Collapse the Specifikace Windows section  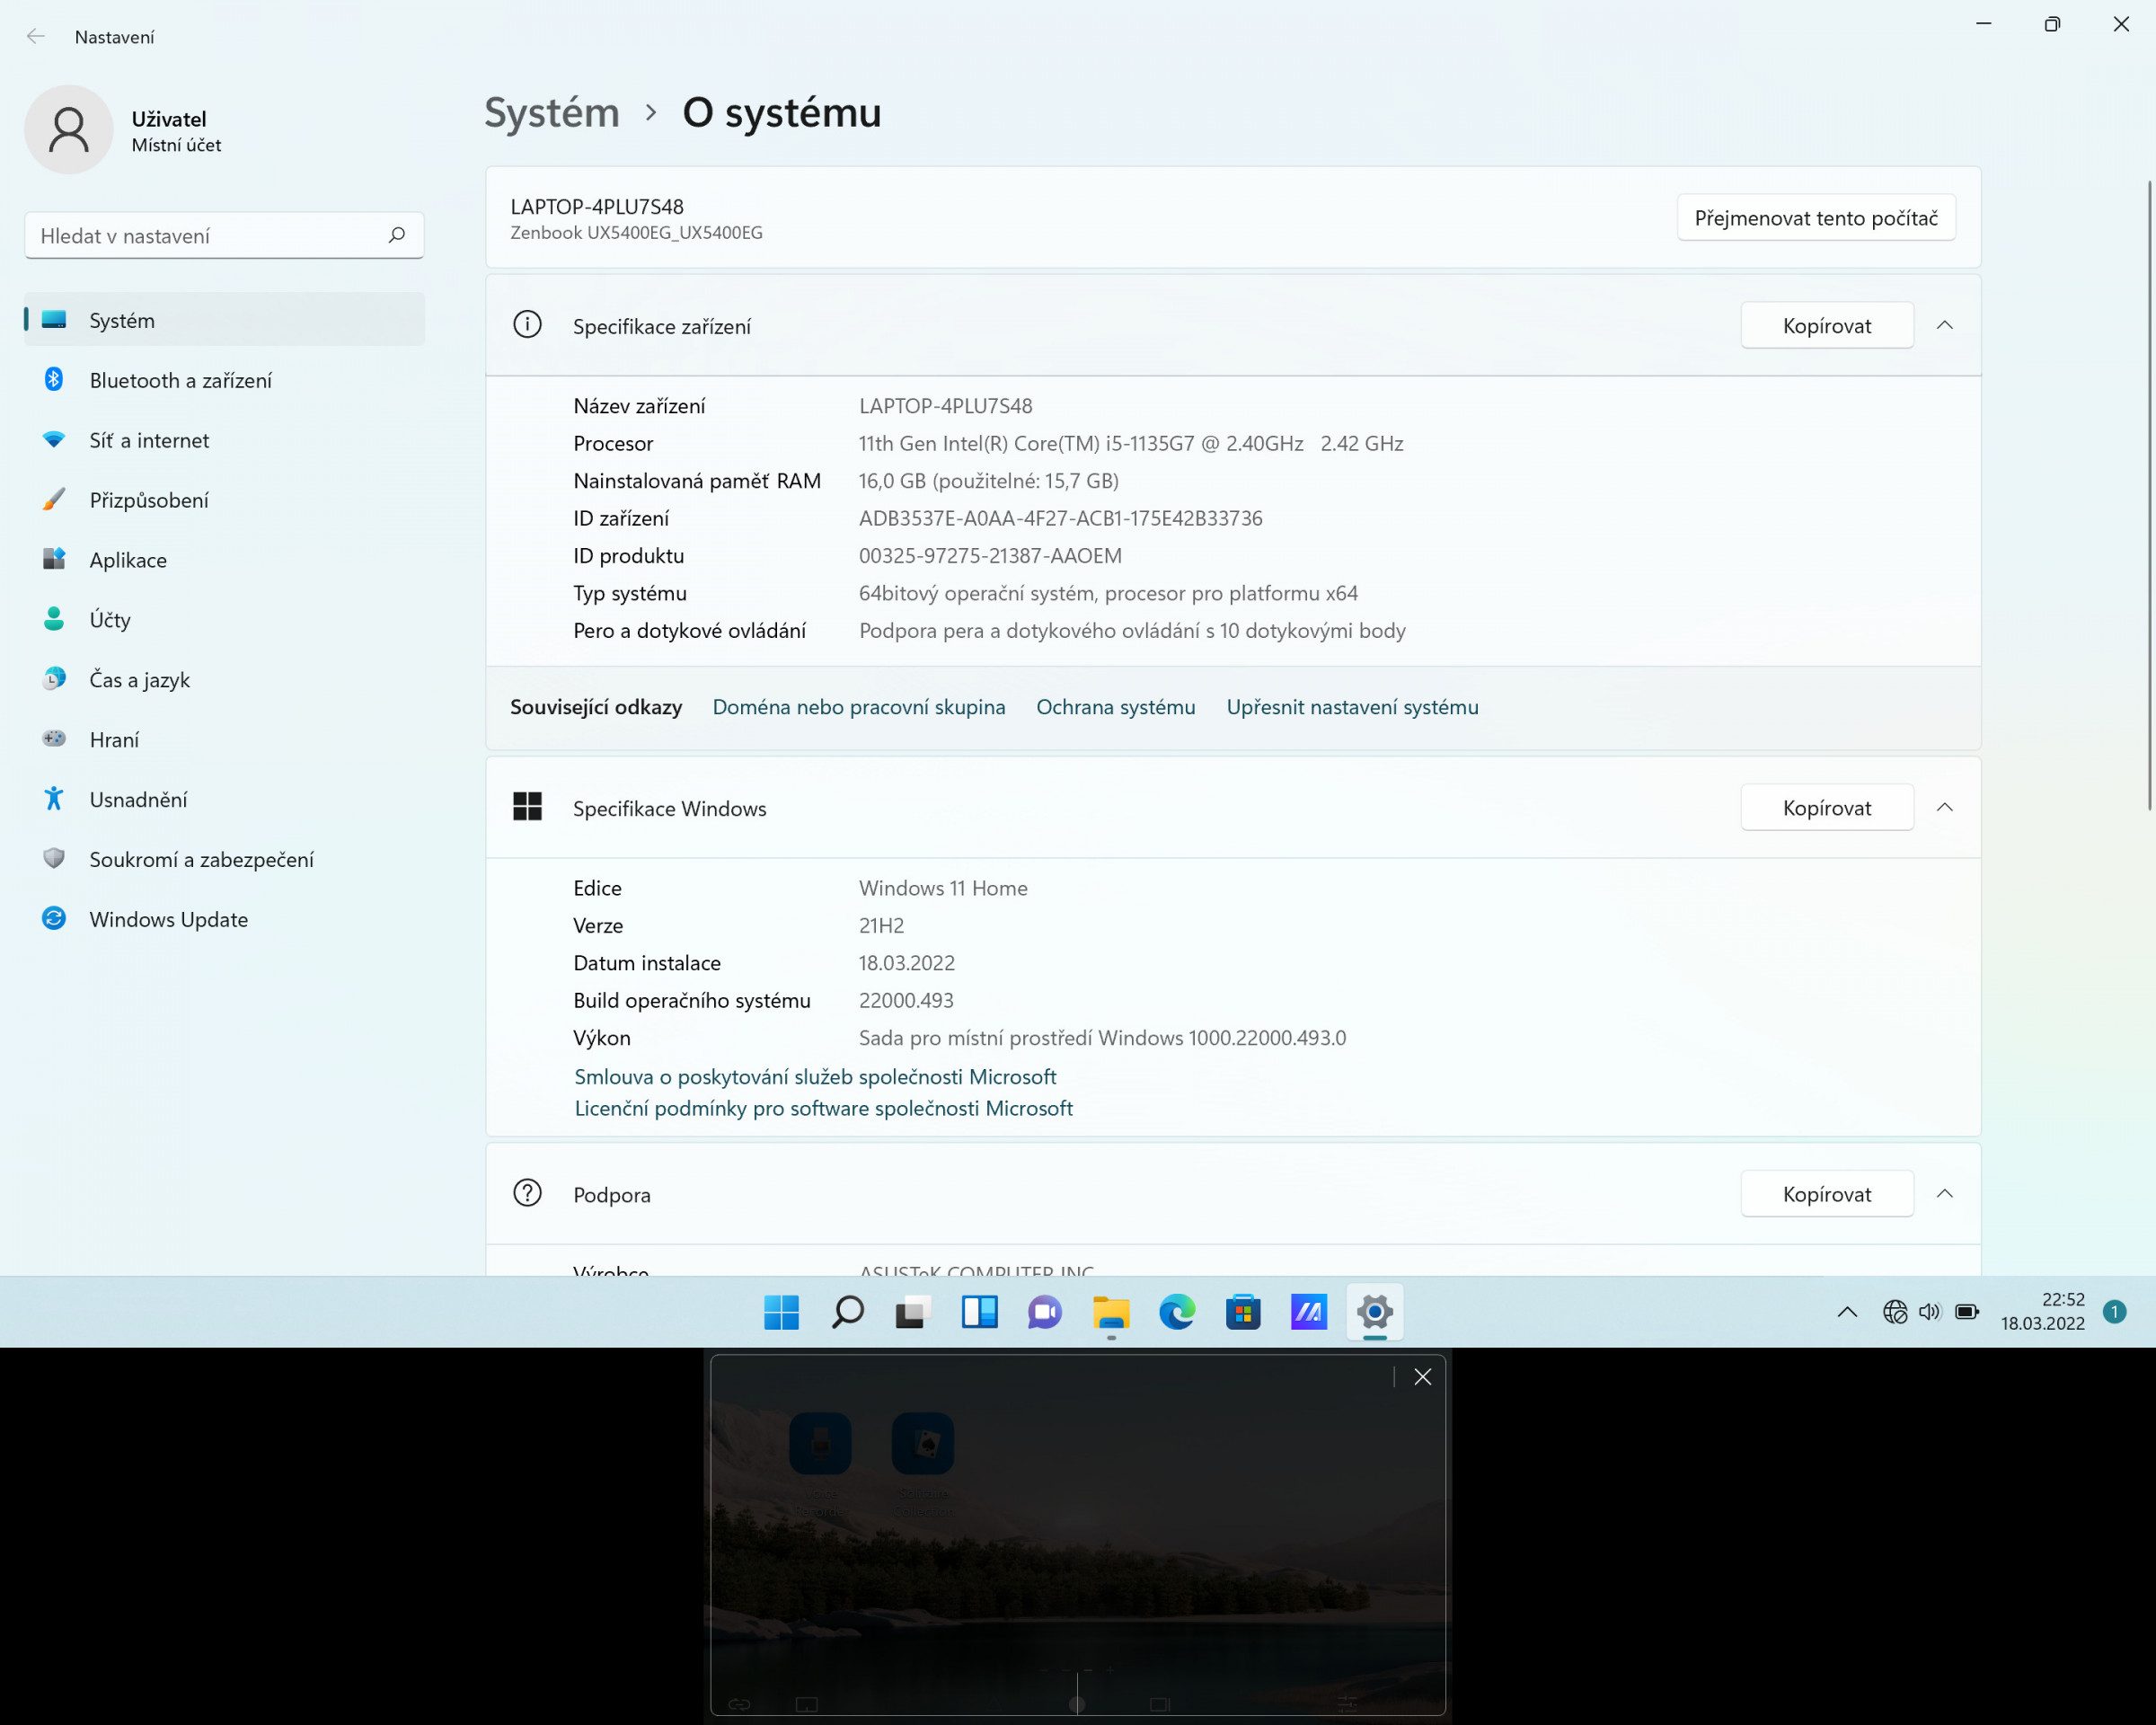click(x=1945, y=808)
